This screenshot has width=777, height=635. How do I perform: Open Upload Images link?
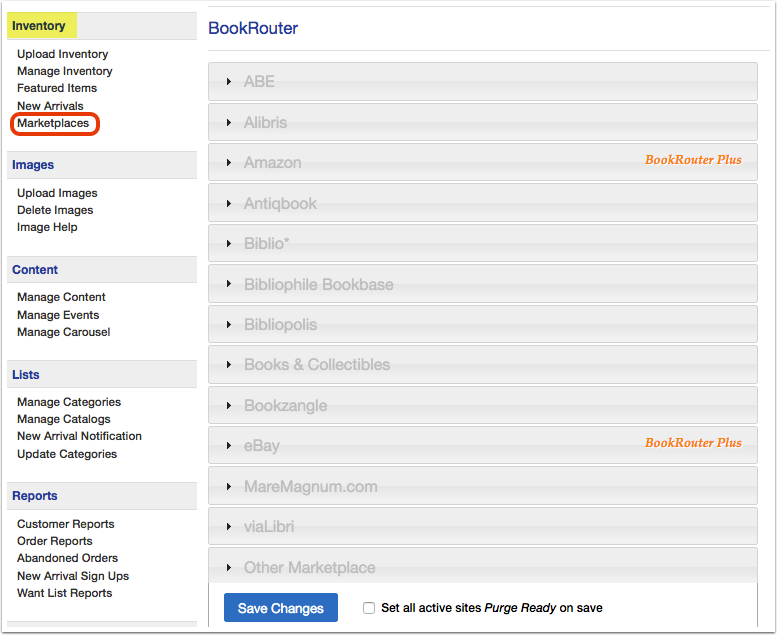(x=57, y=193)
